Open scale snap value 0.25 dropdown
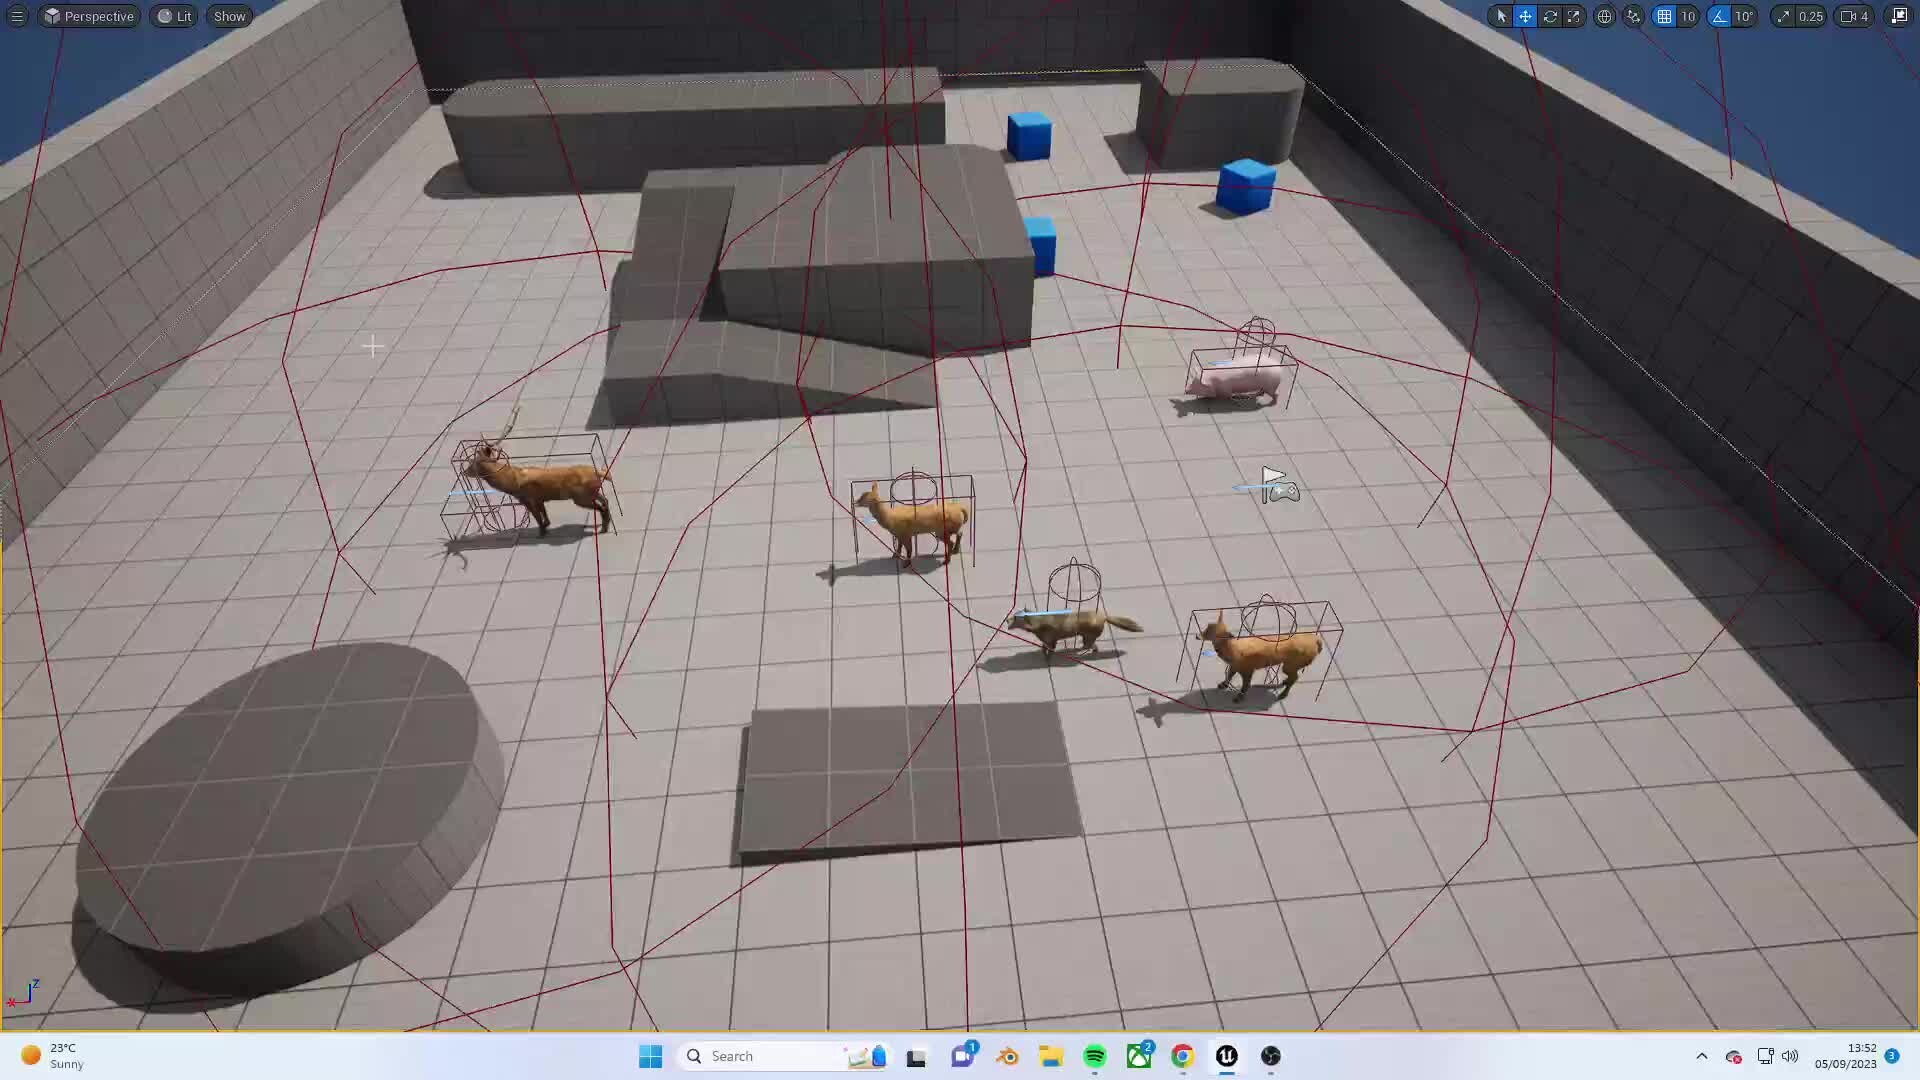The height and width of the screenshot is (1080, 1920). pos(1811,16)
